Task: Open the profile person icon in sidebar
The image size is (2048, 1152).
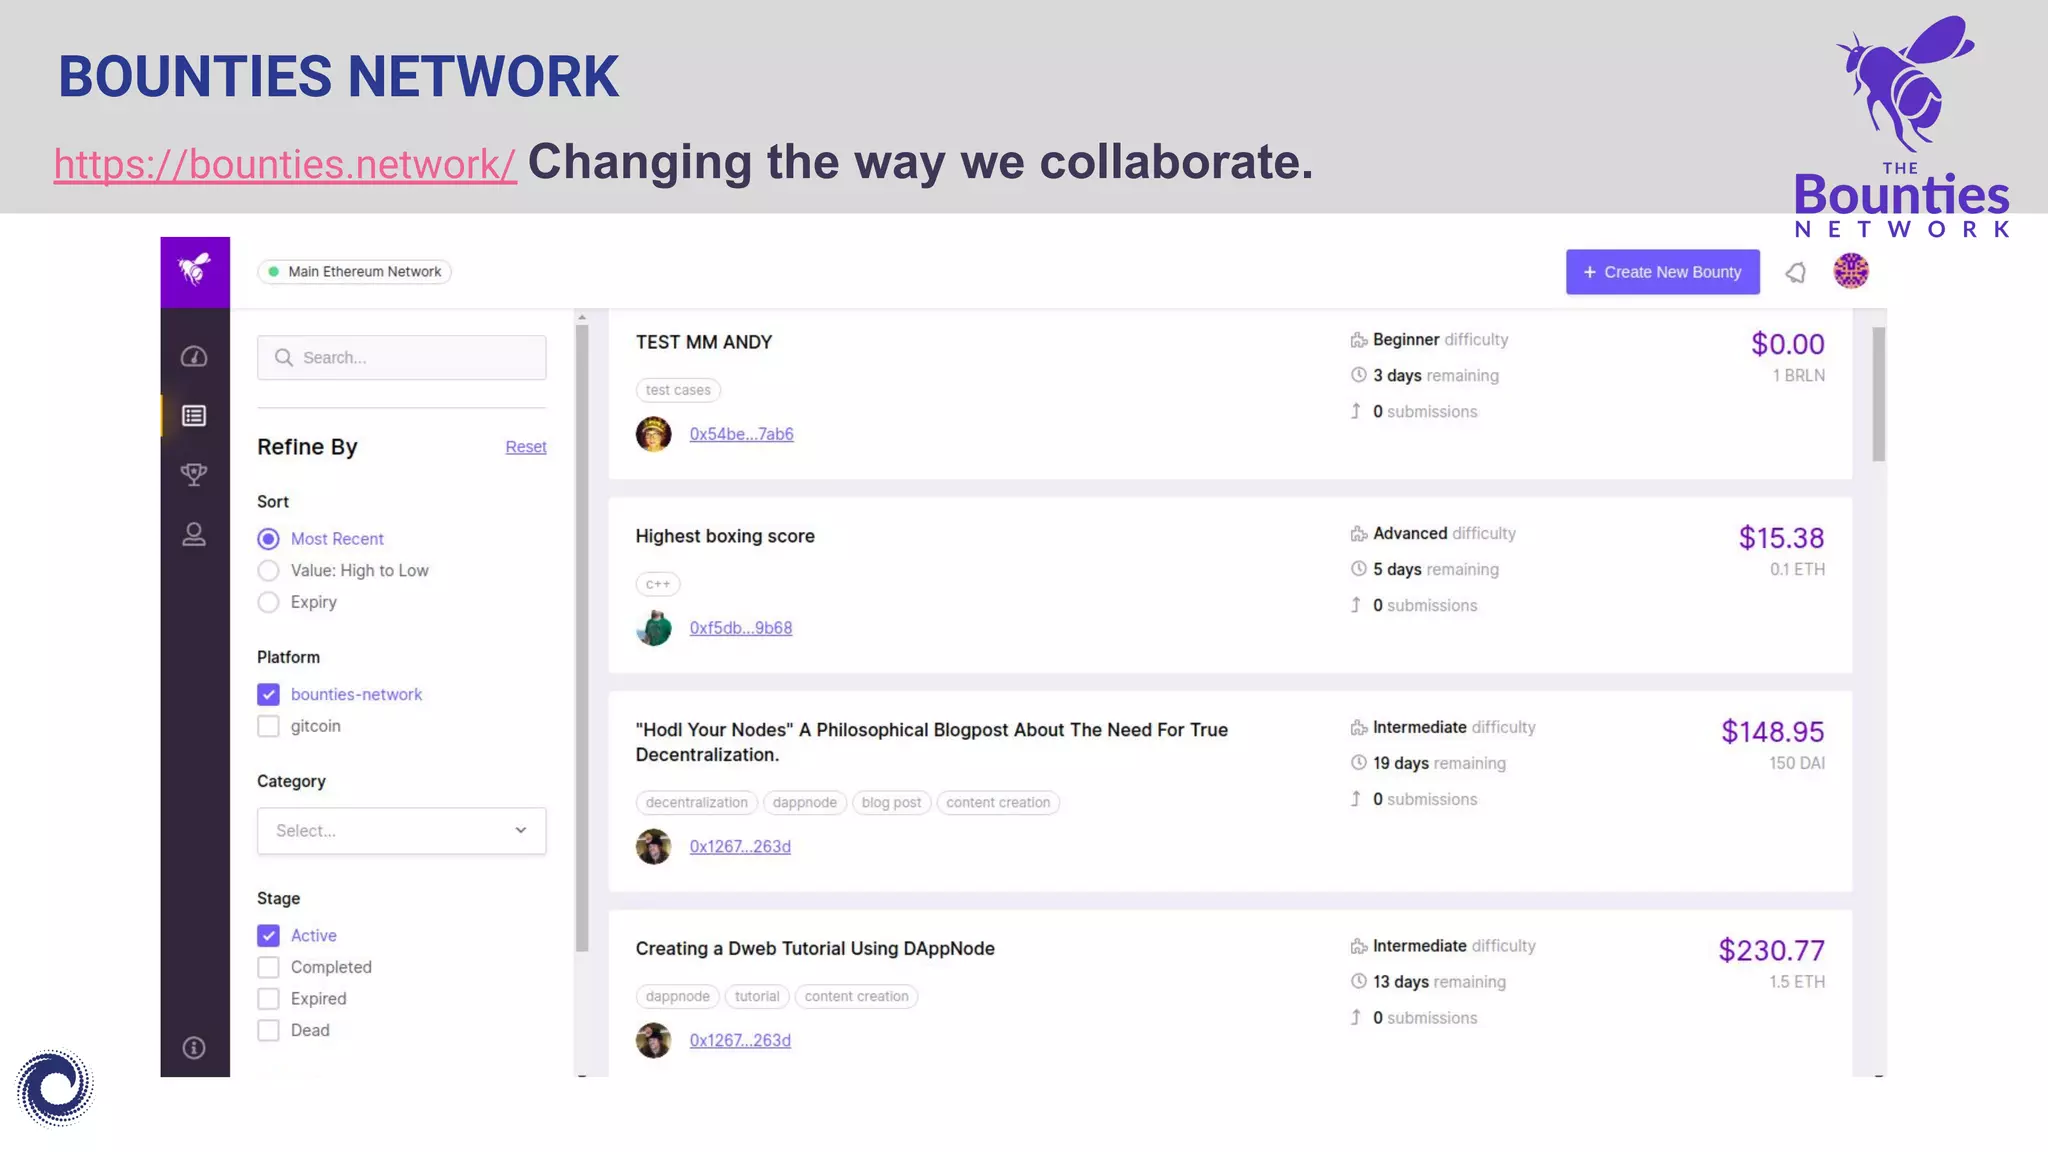Action: click(x=194, y=535)
